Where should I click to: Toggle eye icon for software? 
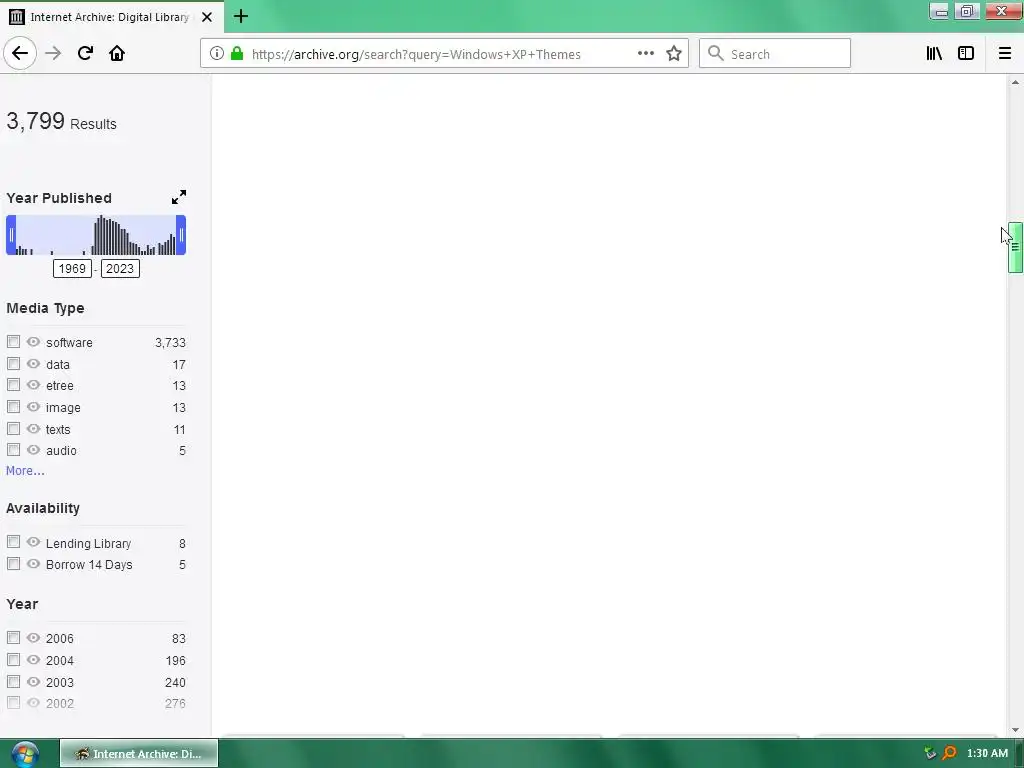click(33, 342)
